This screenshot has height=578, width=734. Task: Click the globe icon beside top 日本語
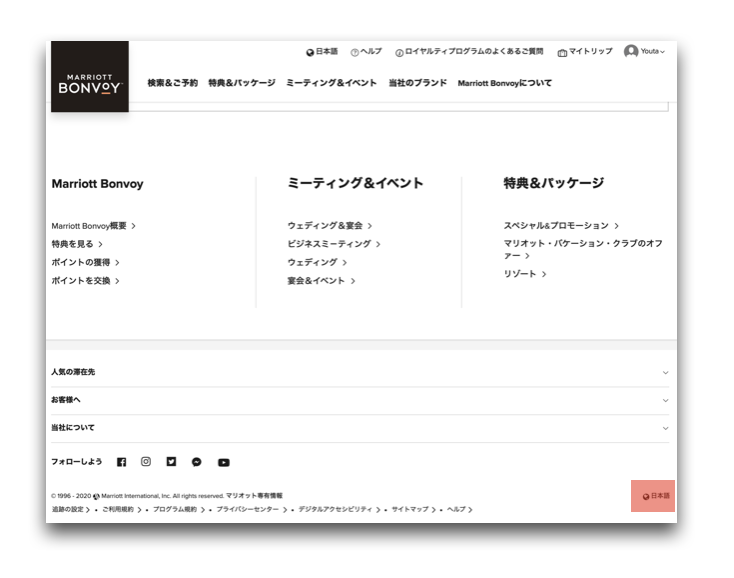pyautogui.click(x=310, y=52)
